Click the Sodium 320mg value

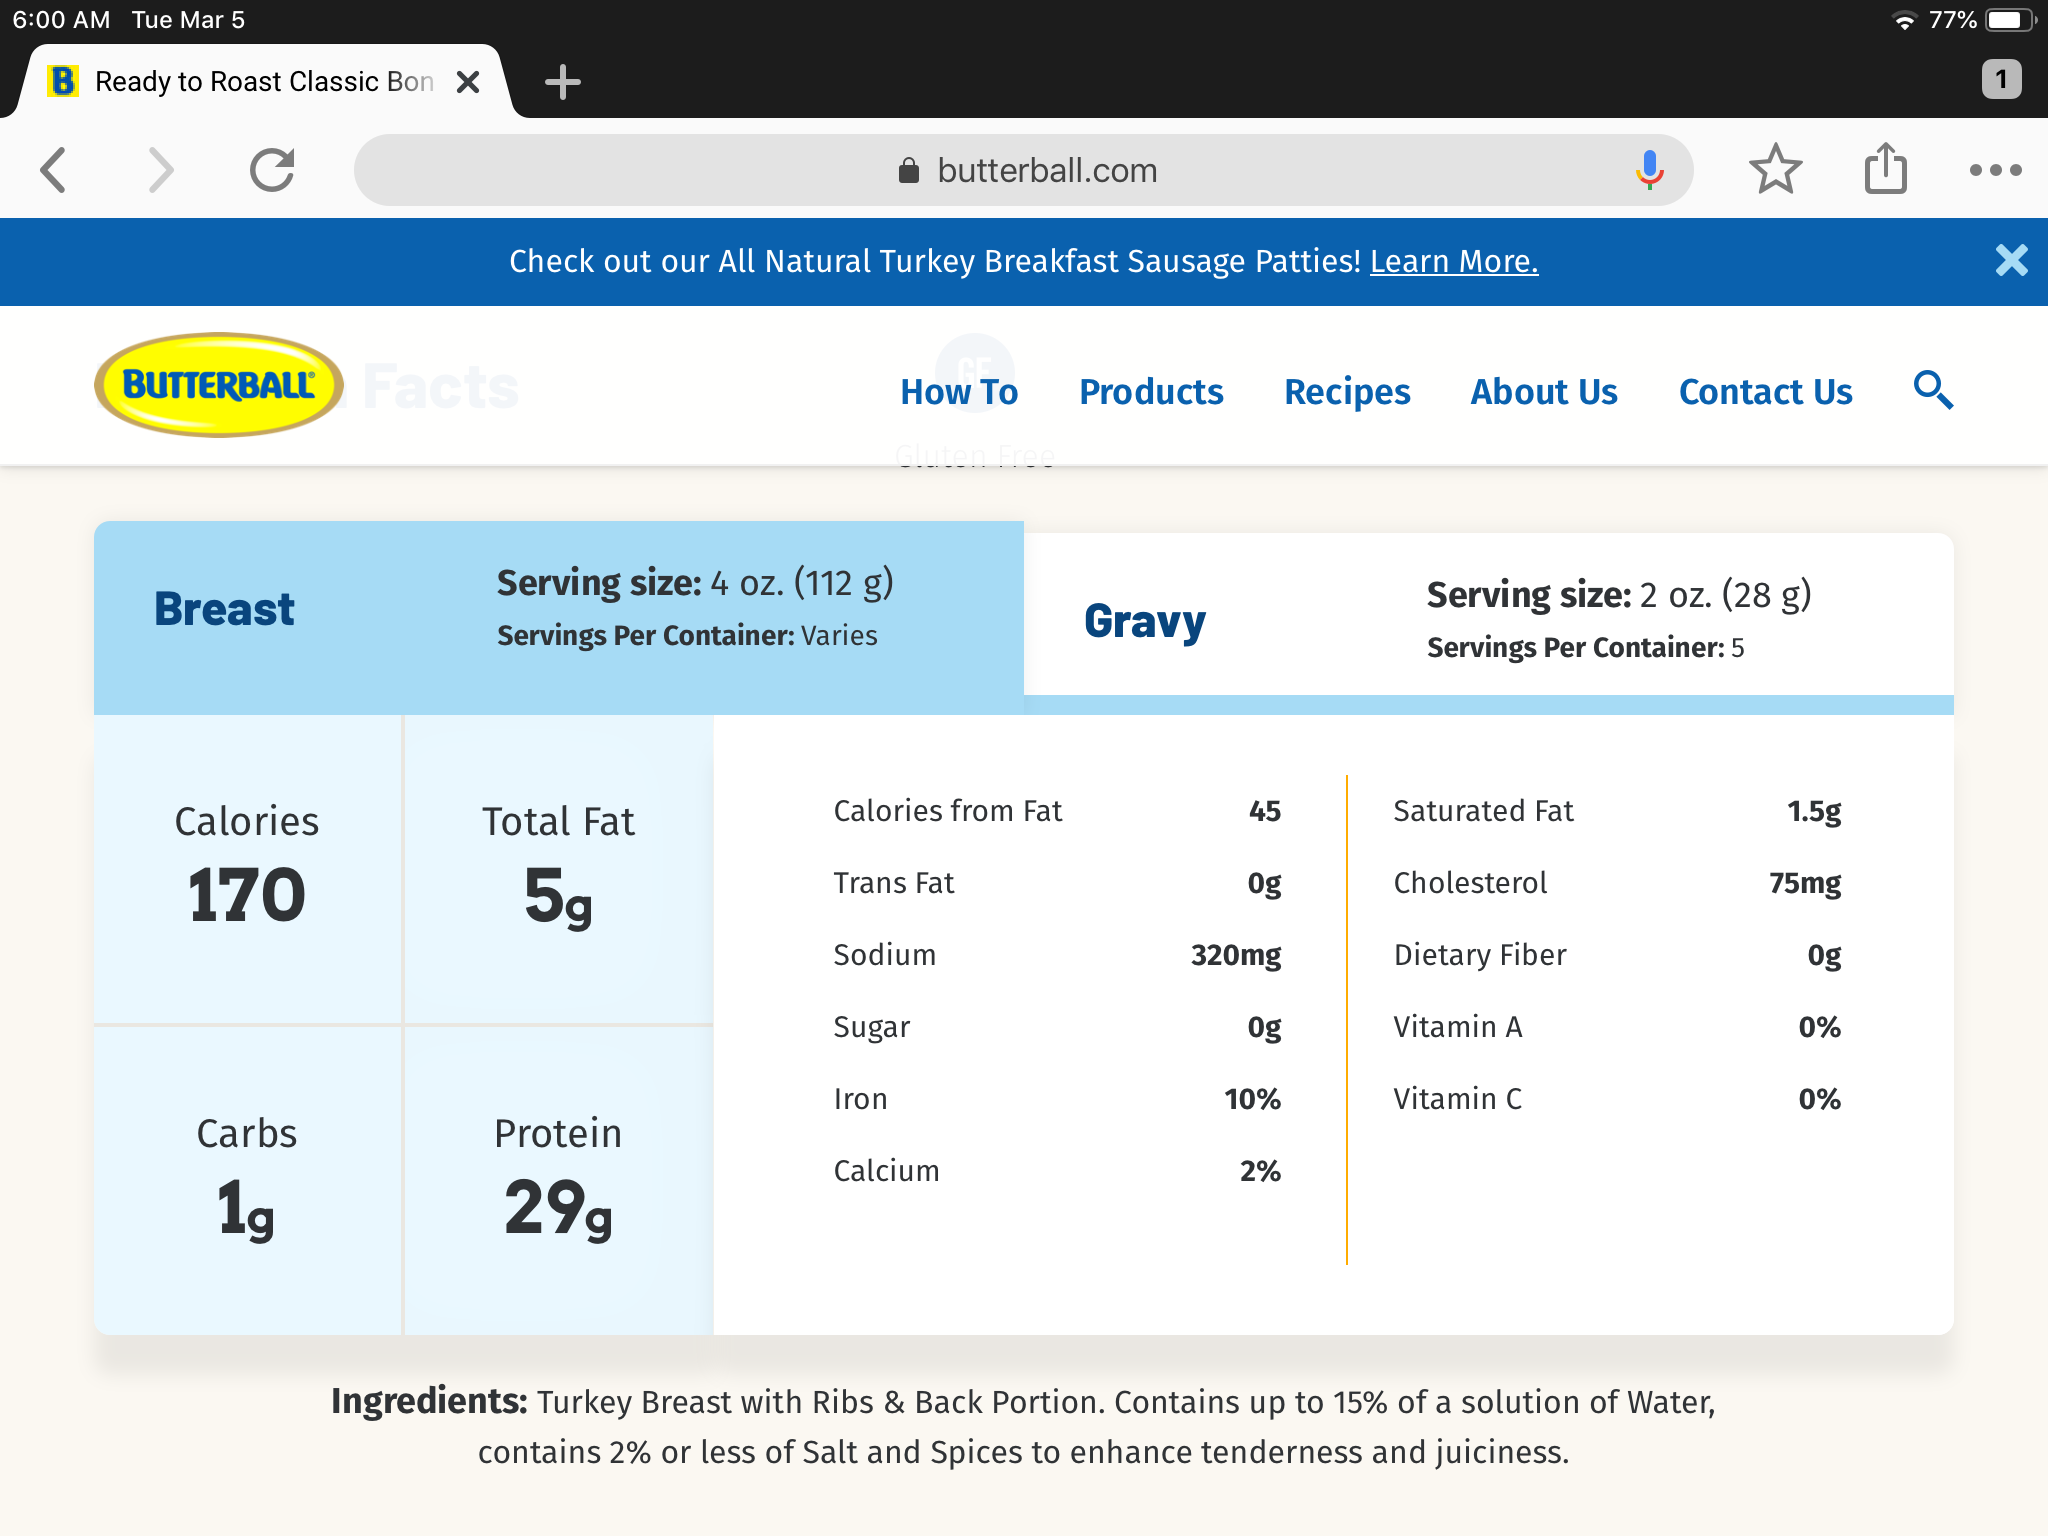click(1235, 955)
